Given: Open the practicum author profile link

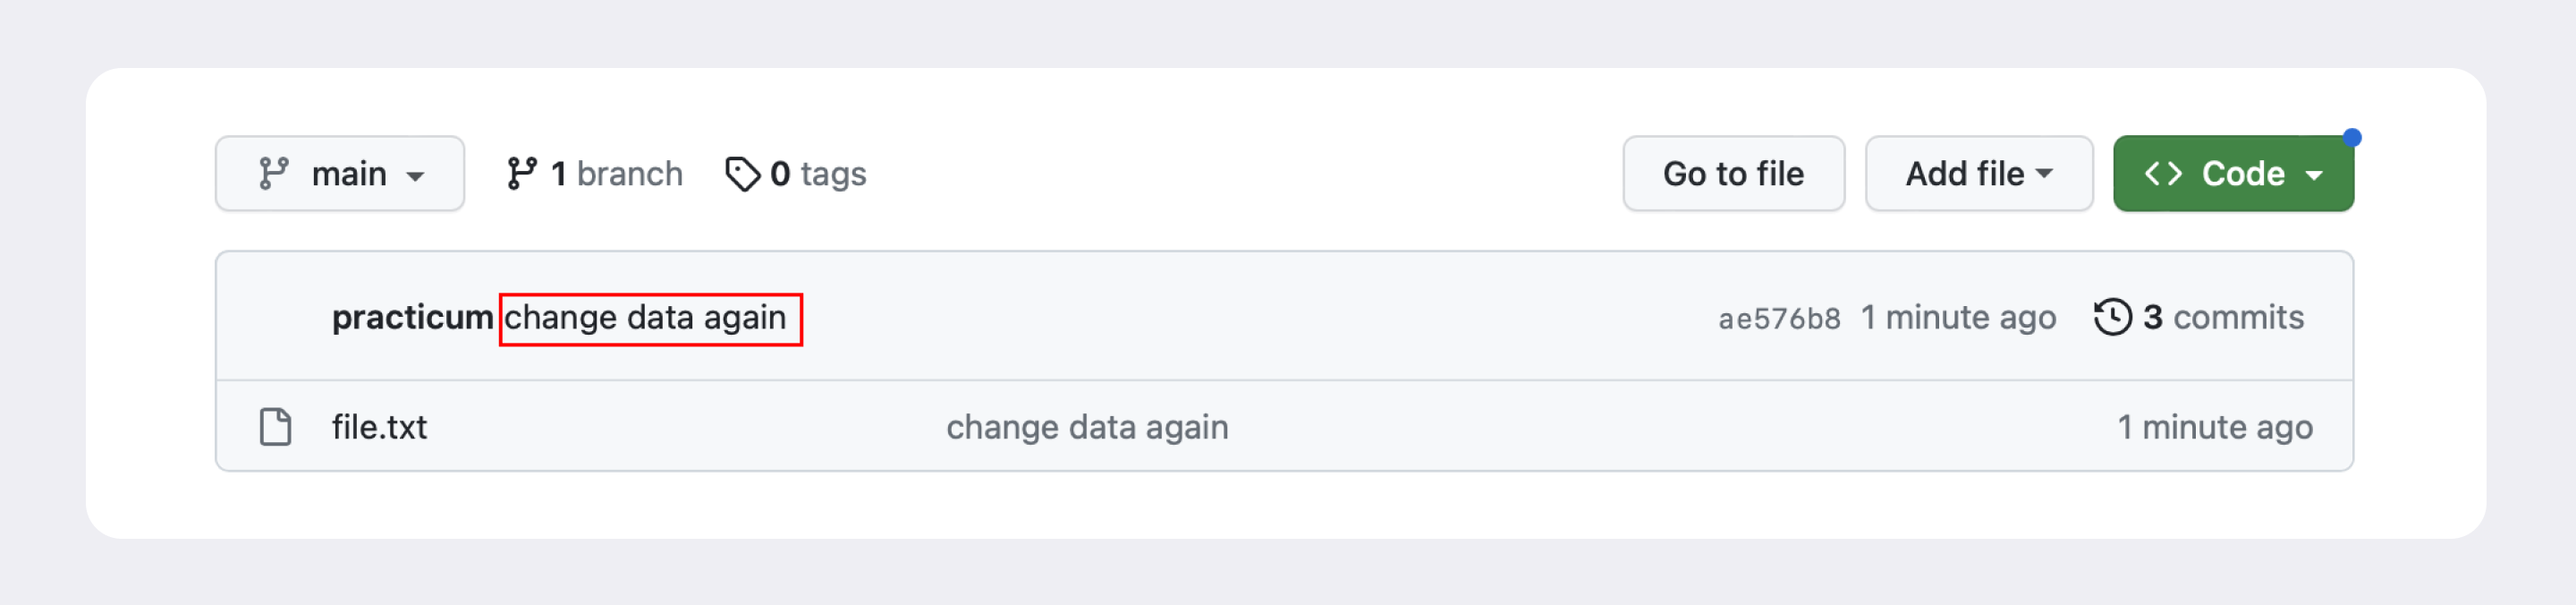Looking at the screenshot, I should [x=412, y=318].
